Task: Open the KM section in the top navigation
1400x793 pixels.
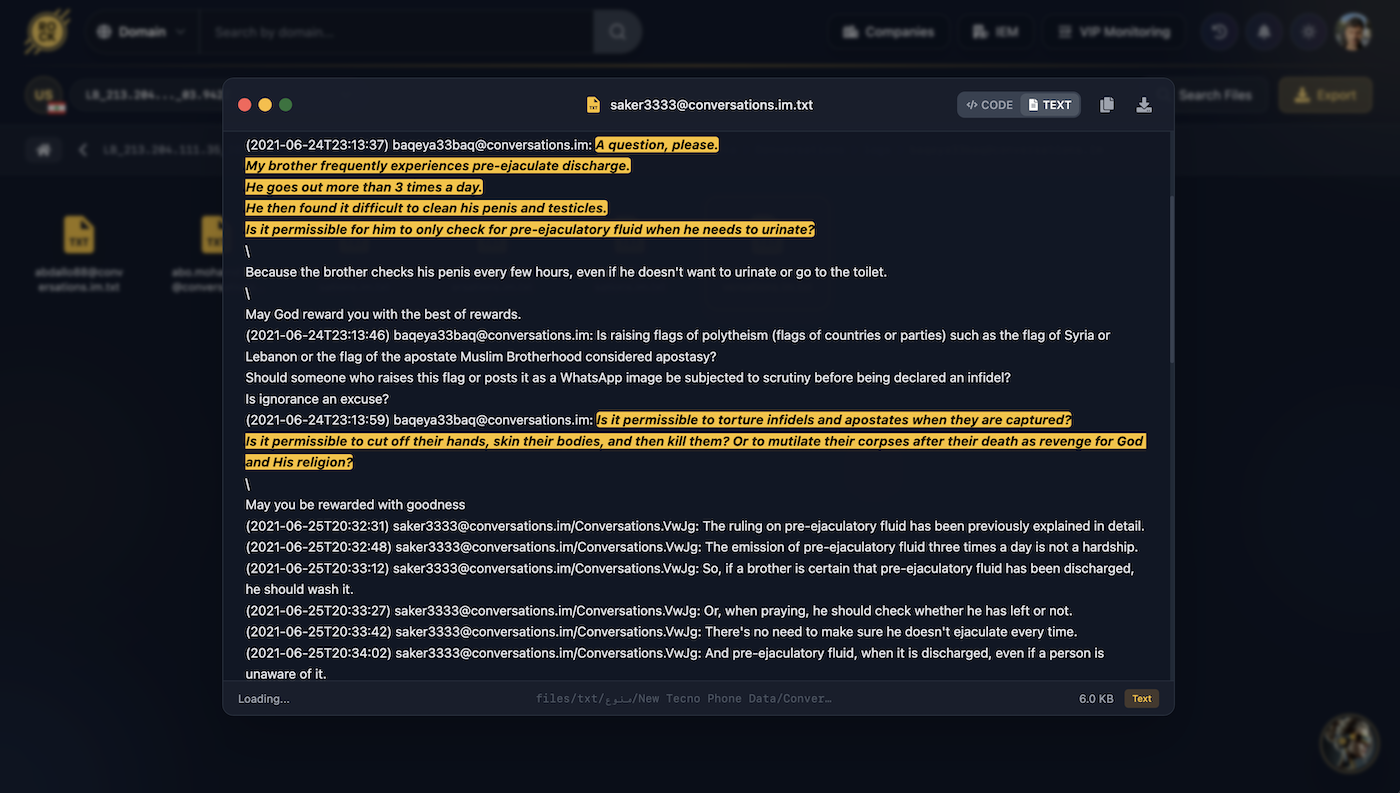Action: [x=995, y=31]
